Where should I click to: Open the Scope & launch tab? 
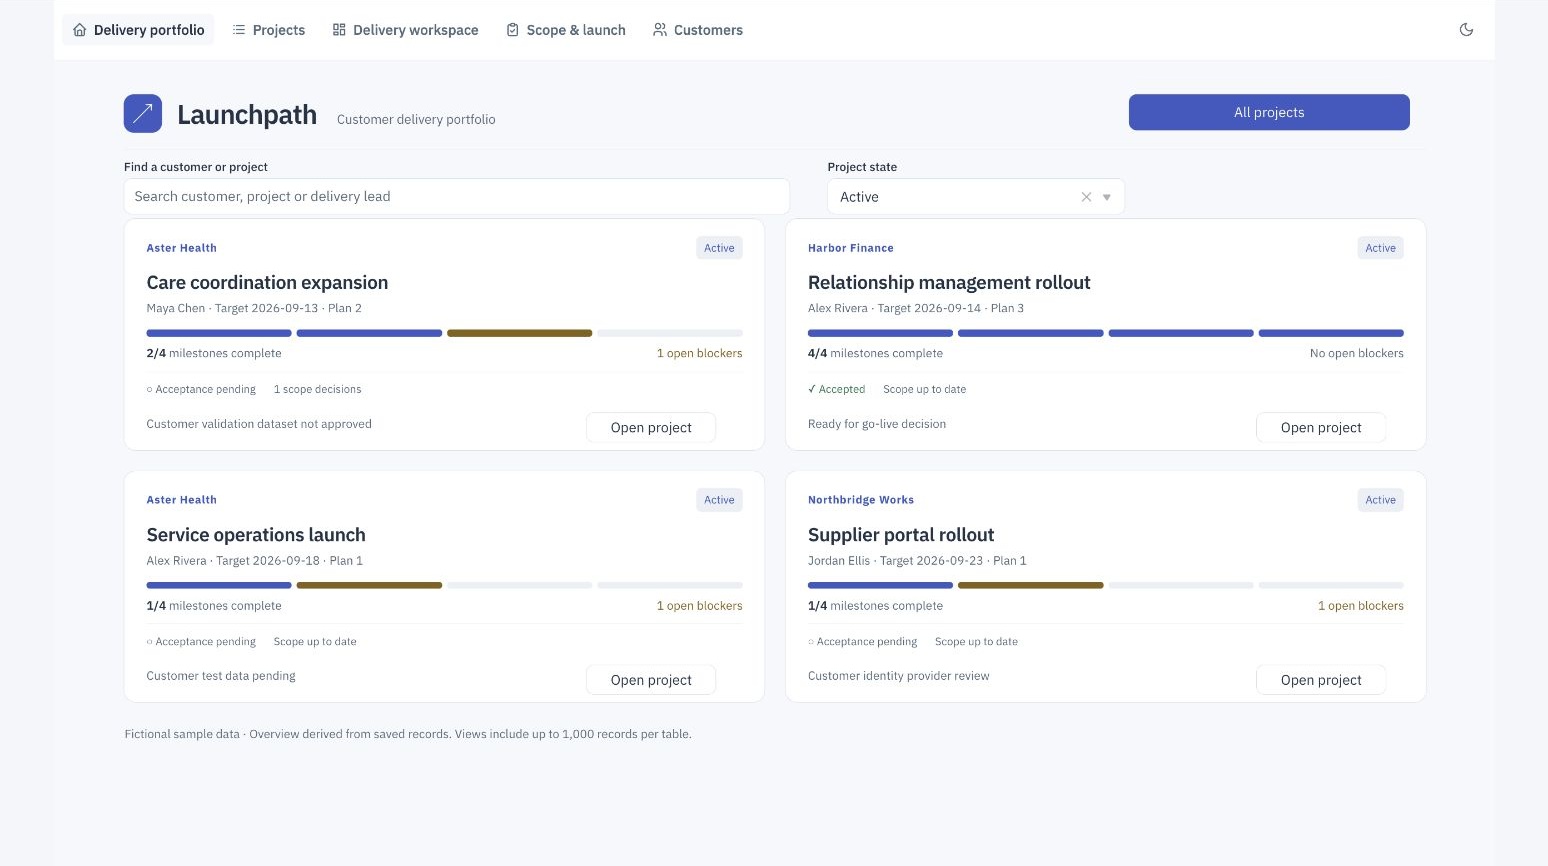coord(566,30)
